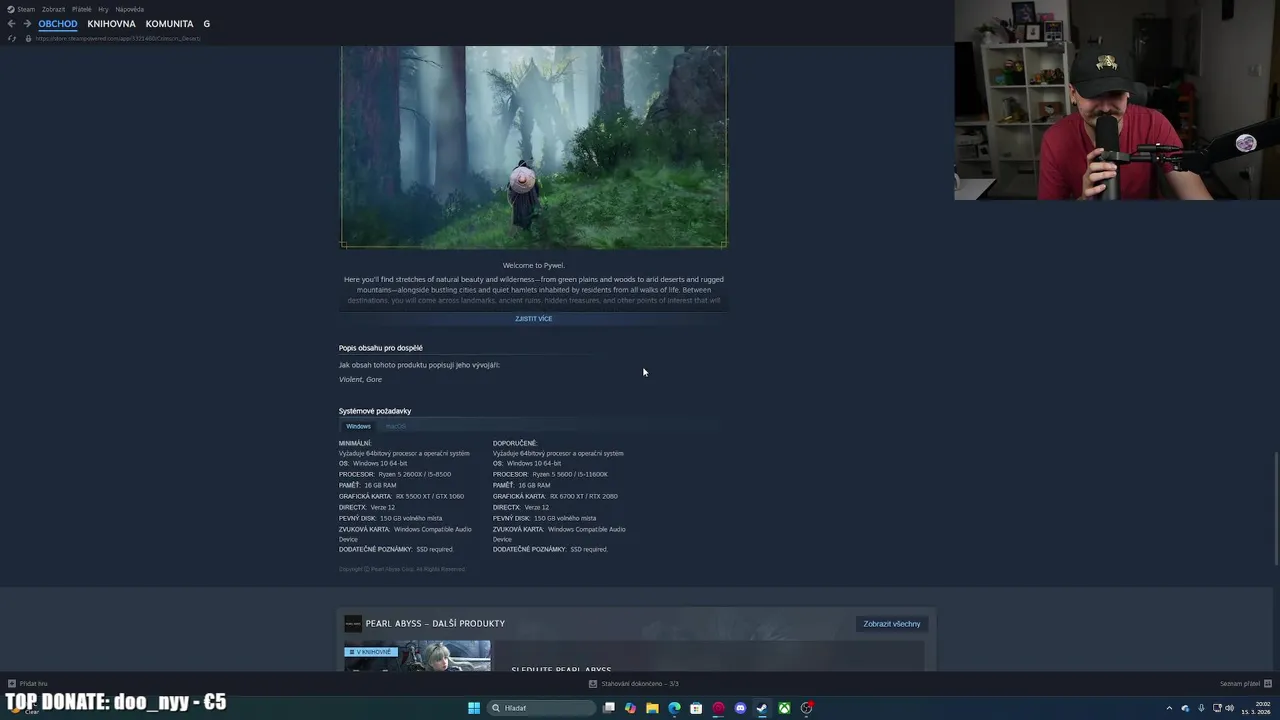This screenshot has width=1280, height=720.
Task: Click the 'Systémové požadavky' heading
Action: click(375, 411)
